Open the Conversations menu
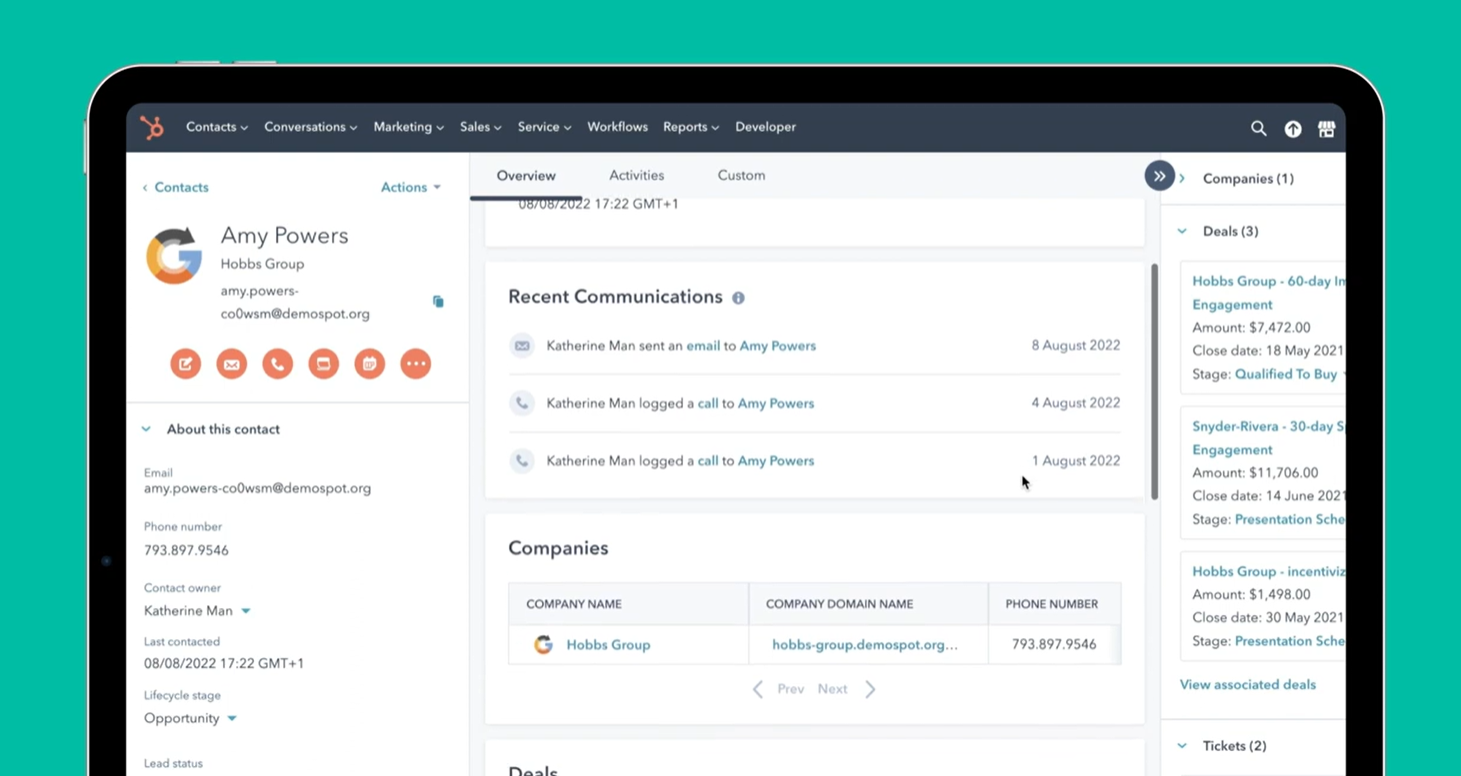Screen dimensions: 1461x776 click(311, 127)
